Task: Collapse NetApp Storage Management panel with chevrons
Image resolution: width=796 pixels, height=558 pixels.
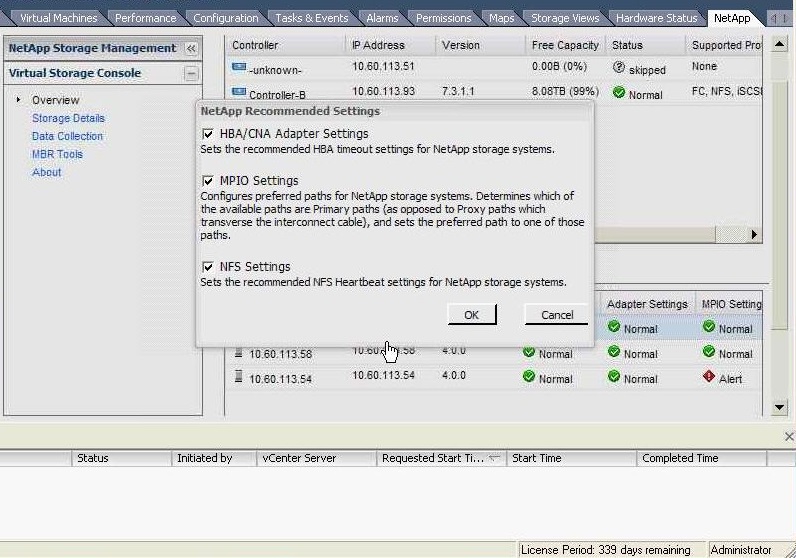Action: coord(191,49)
